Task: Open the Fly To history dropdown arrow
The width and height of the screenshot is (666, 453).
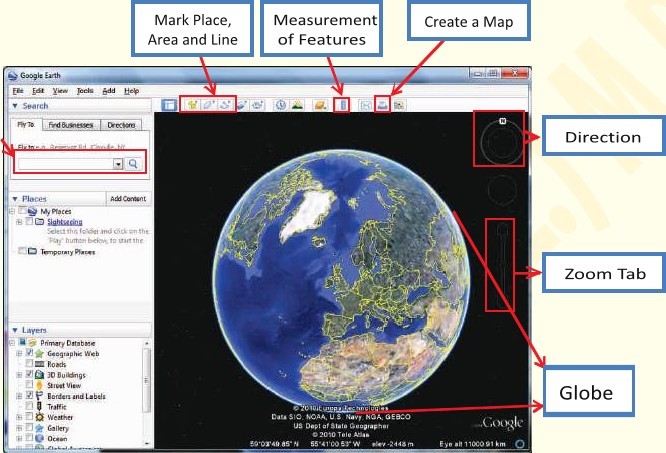Action: pyautogui.click(x=118, y=164)
